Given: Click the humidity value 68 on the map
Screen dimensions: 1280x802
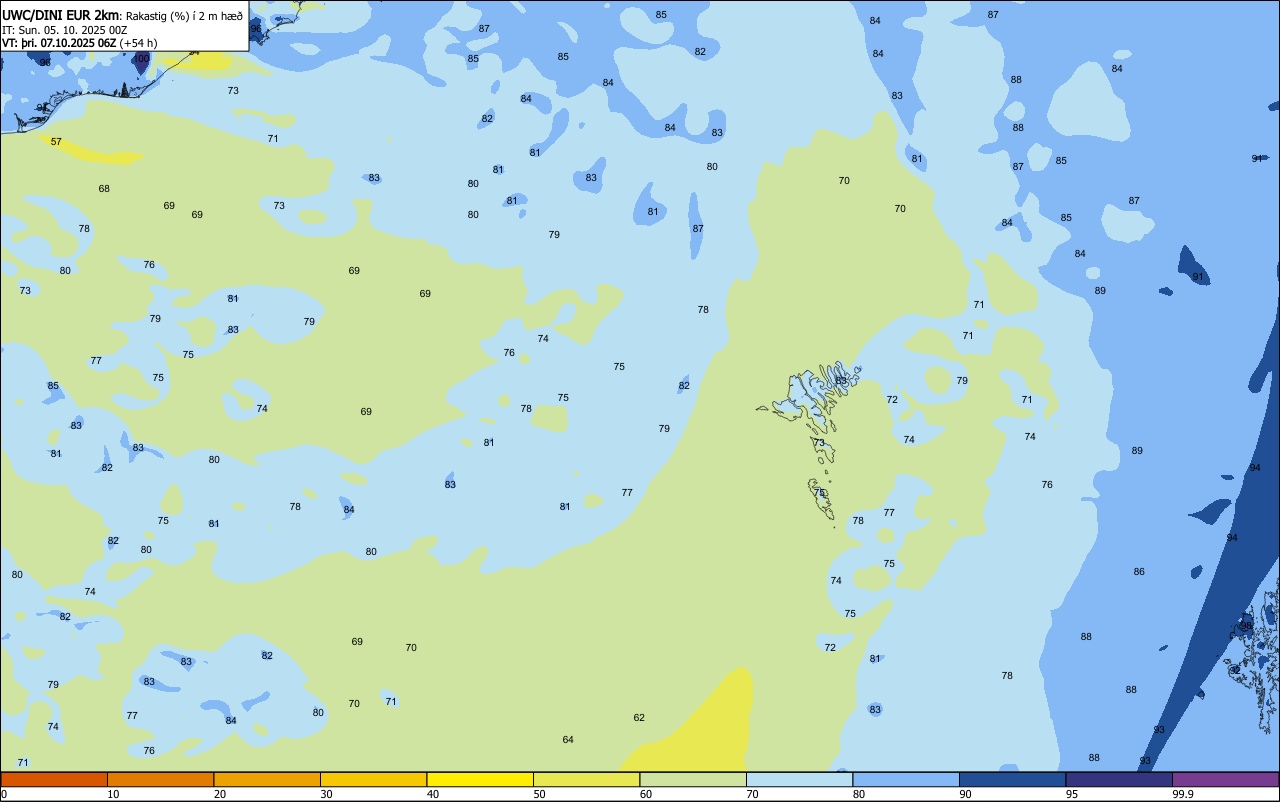Looking at the screenshot, I should pyautogui.click(x=104, y=189).
